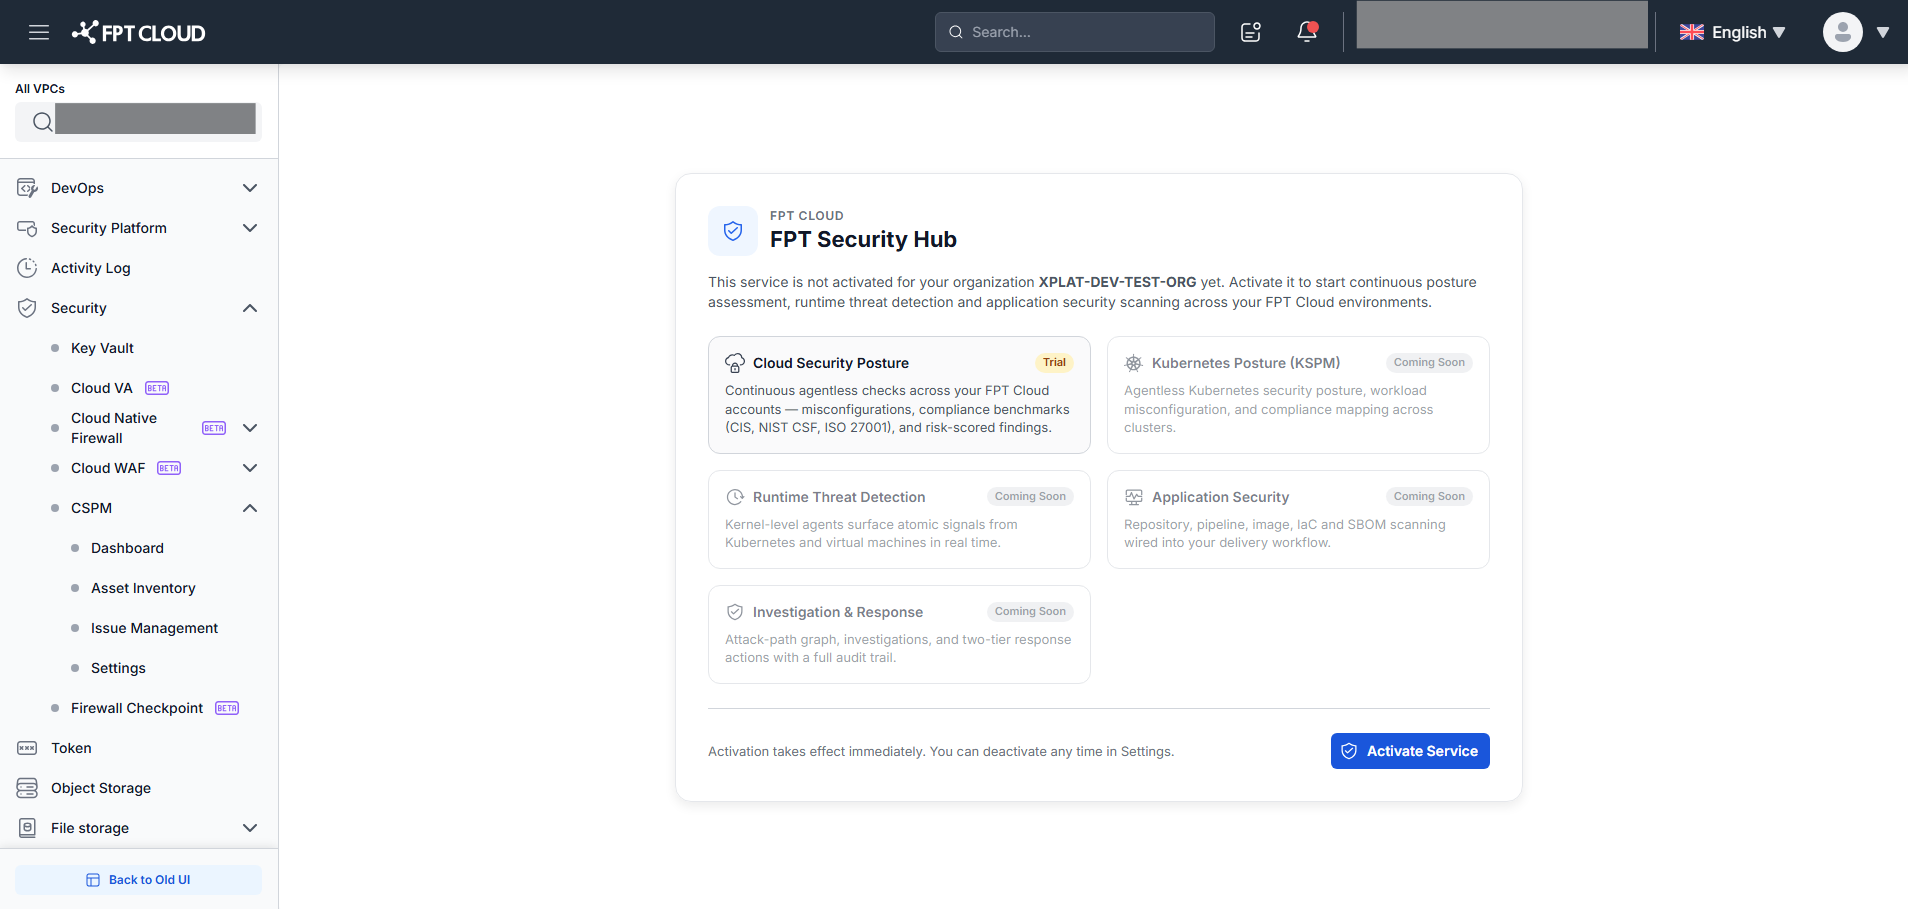Image resolution: width=1908 pixels, height=909 pixels.
Task: Open the task list icon beside search
Action: tap(1251, 32)
